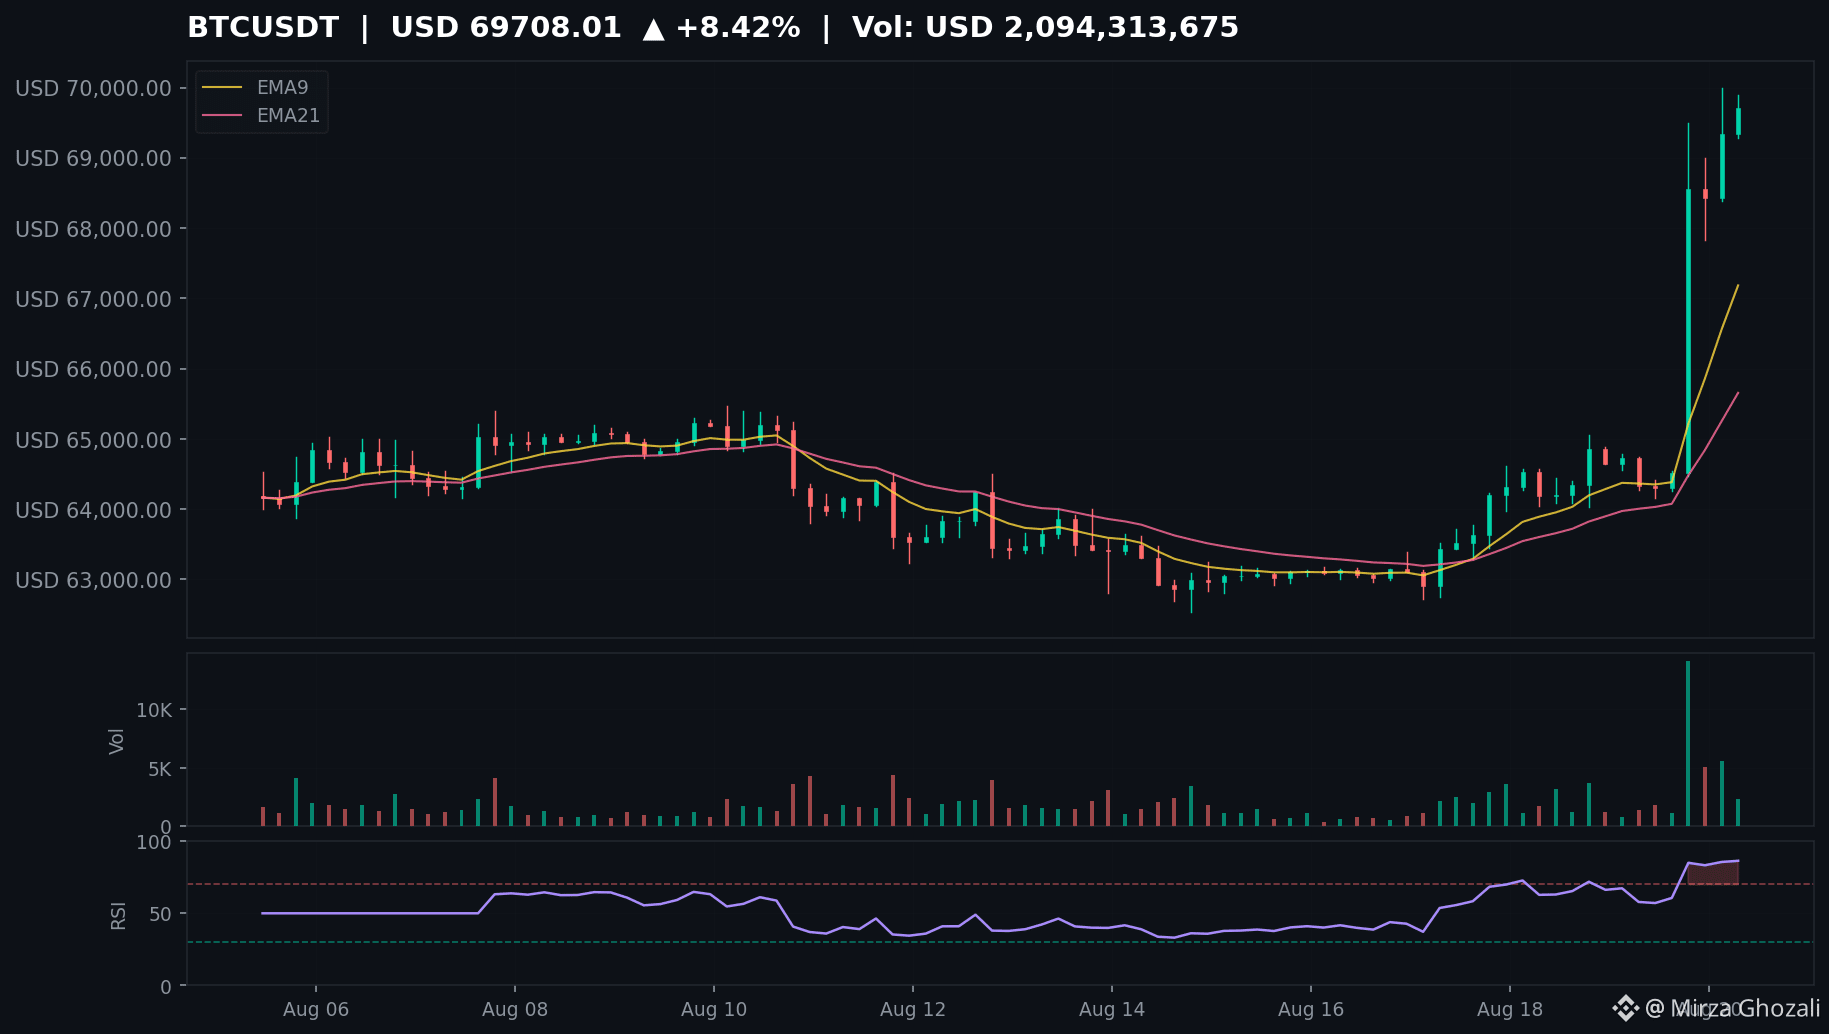1829x1034 pixels.
Task: Click the 10K volume axis label
Action: [154, 710]
